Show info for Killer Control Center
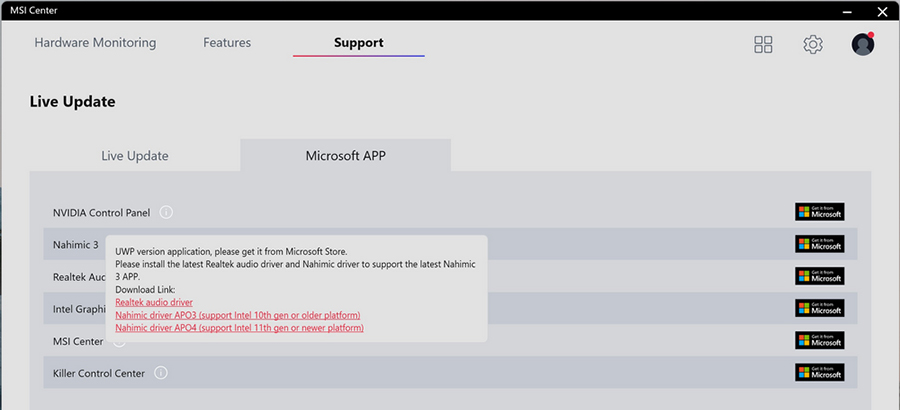 161,373
